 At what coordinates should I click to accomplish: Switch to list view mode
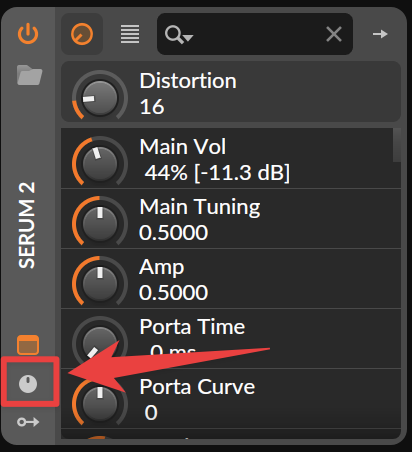(x=130, y=34)
